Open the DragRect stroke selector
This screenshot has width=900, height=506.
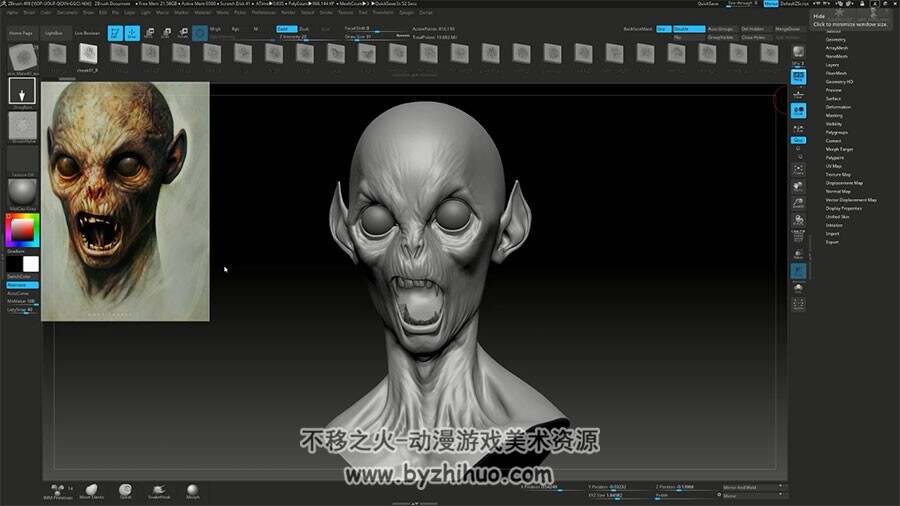coord(22,92)
